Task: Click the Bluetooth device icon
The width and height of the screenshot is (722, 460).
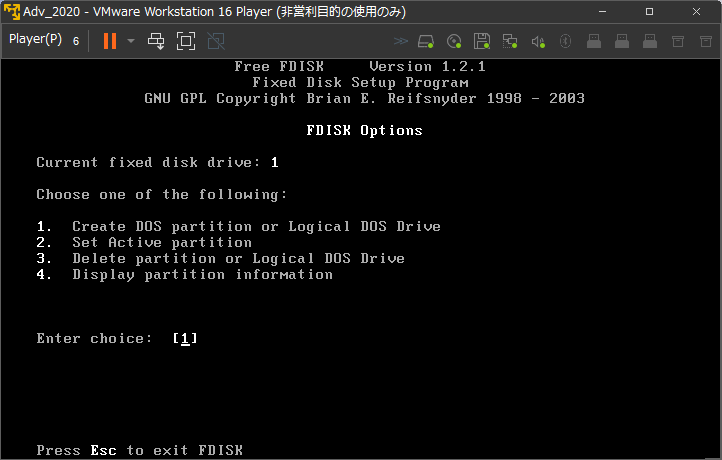Action: tap(565, 41)
